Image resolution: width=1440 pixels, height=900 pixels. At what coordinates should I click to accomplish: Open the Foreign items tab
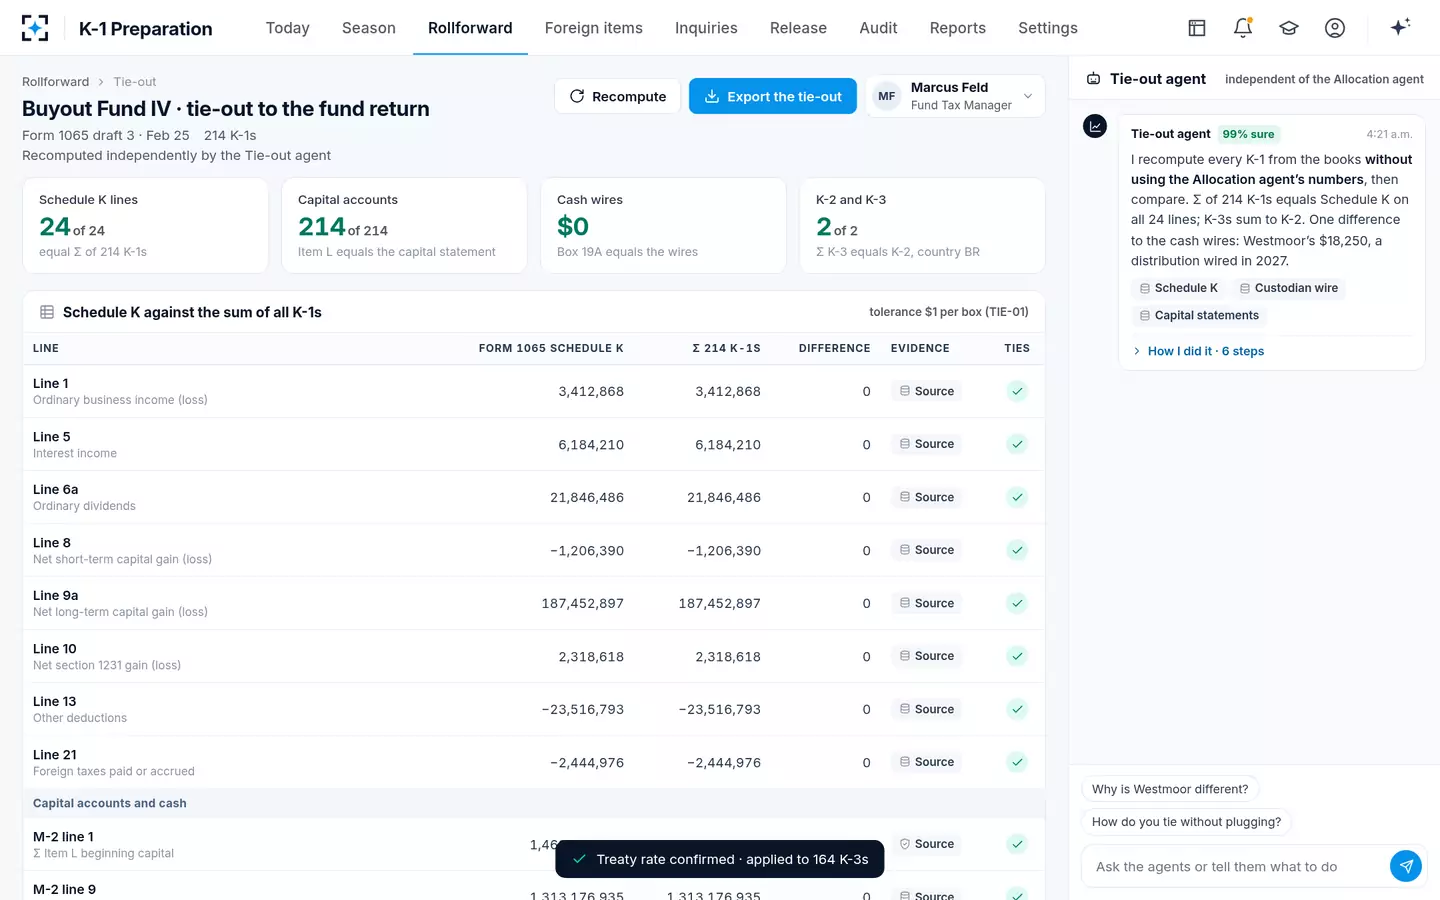(594, 28)
